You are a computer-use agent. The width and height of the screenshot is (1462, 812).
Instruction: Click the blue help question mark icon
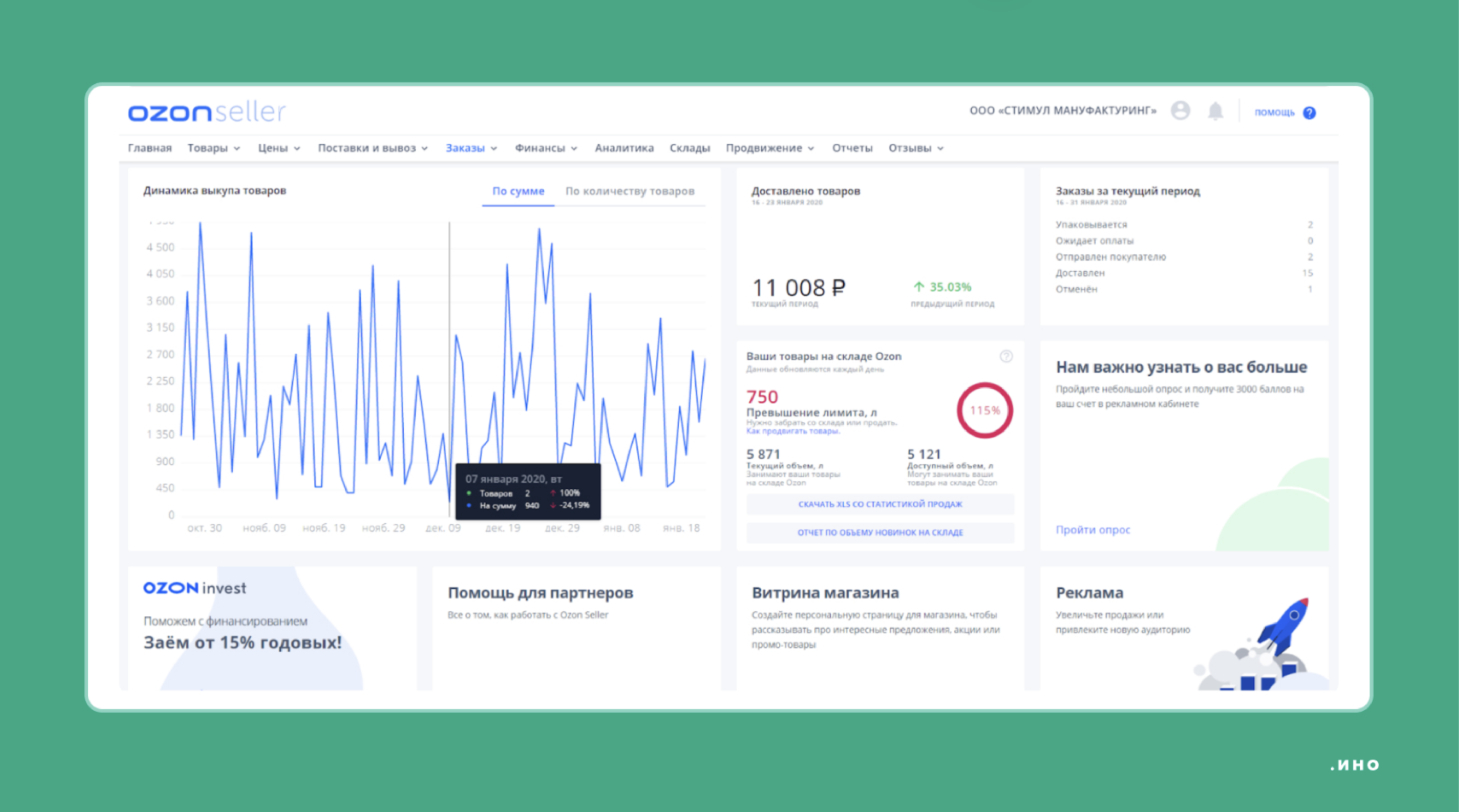(1310, 113)
